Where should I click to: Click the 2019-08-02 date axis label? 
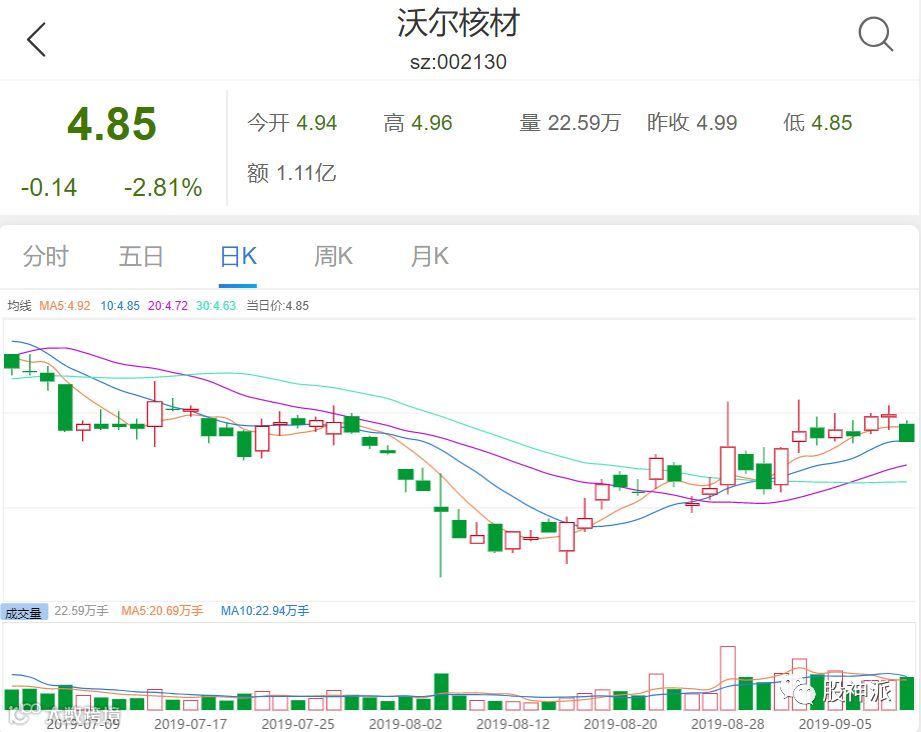405,724
